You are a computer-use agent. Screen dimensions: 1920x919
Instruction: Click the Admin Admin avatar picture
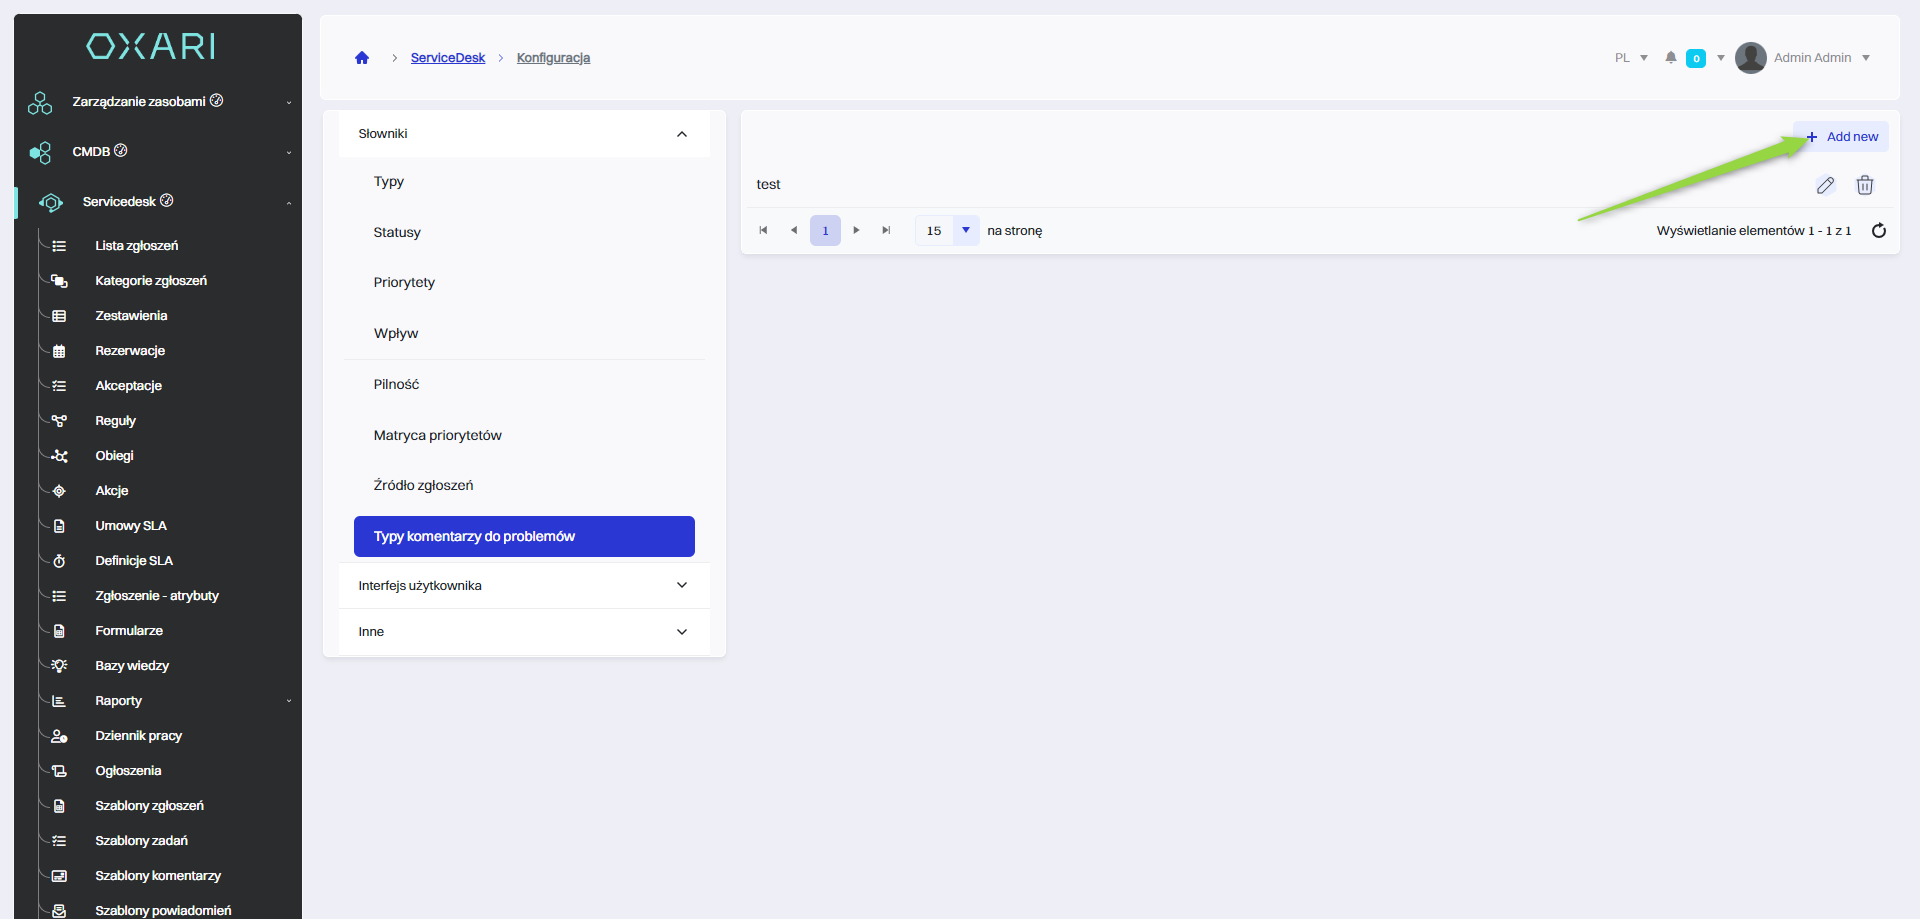(x=1750, y=58)
